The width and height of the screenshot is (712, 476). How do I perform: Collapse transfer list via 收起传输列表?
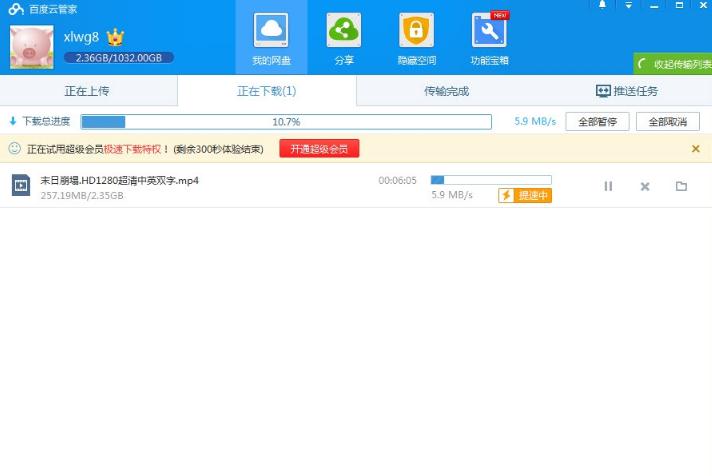(673, 64)
